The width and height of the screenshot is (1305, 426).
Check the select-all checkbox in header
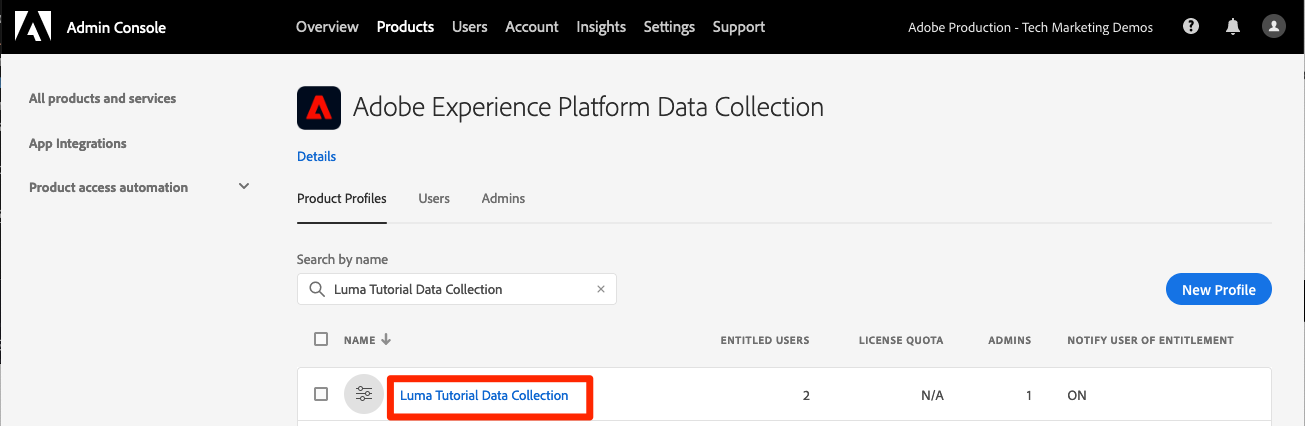point(321,339)
